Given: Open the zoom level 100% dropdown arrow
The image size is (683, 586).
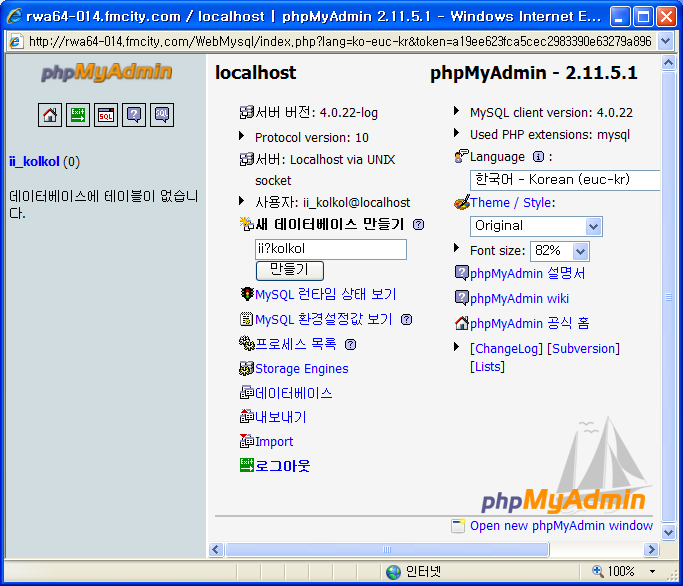Looking at the screenshot, I should pos(653,572).
